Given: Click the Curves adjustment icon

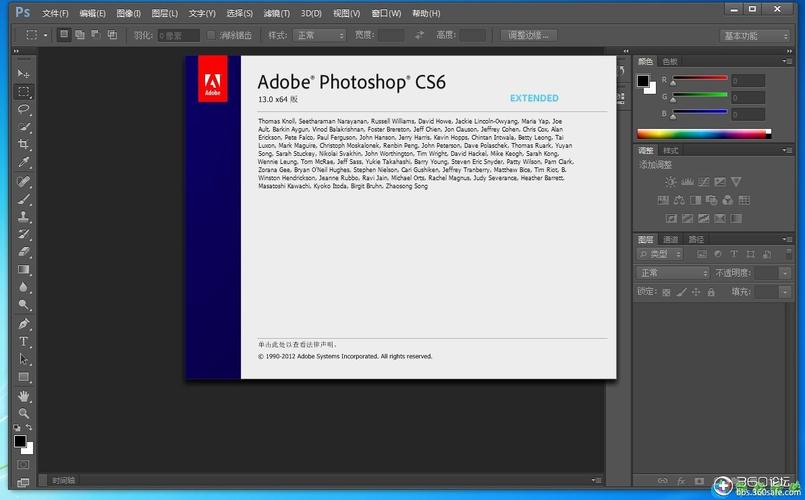Looking at the screenshot, I should click(703, 182).
